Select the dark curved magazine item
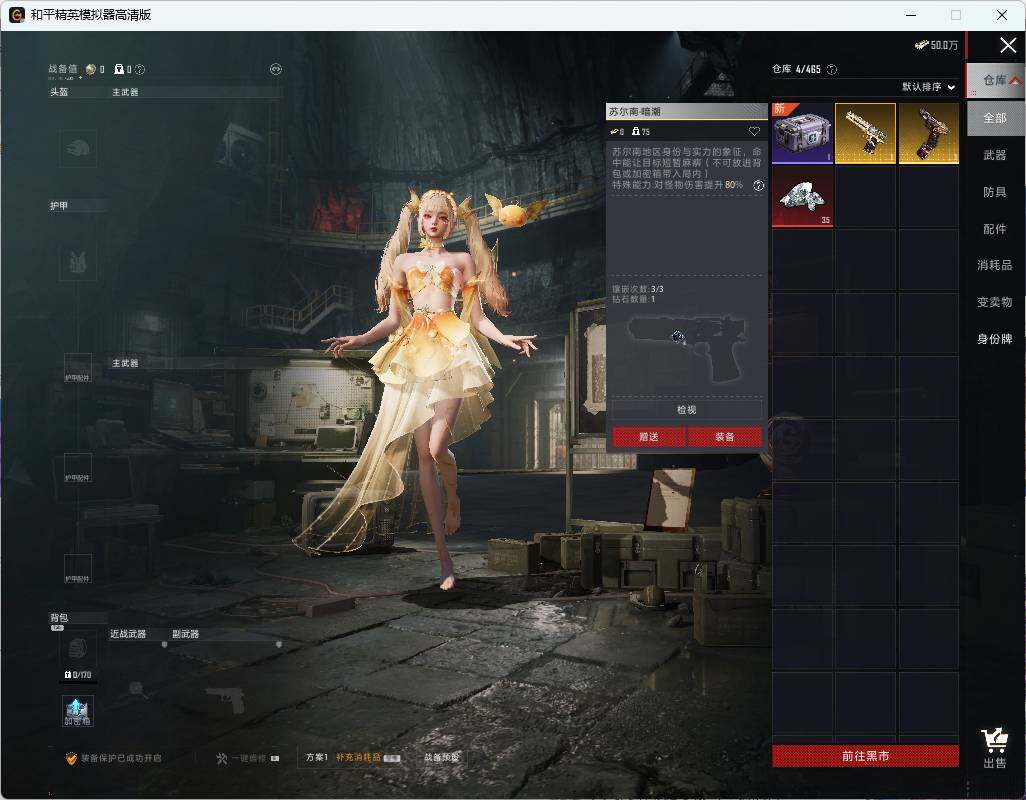Viewport: 1026px width, 800px height. (929, 133)
